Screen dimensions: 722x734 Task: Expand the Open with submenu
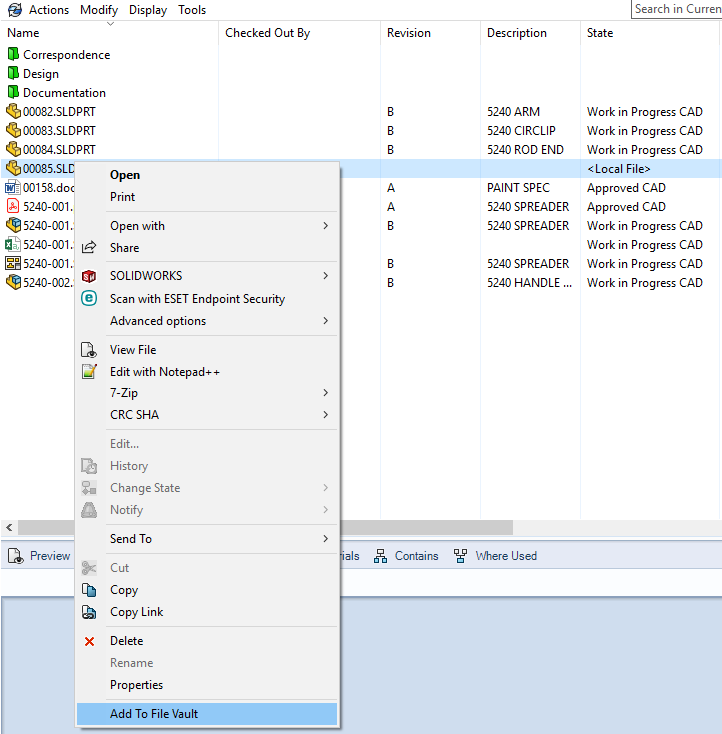click(x=325, y=226)
